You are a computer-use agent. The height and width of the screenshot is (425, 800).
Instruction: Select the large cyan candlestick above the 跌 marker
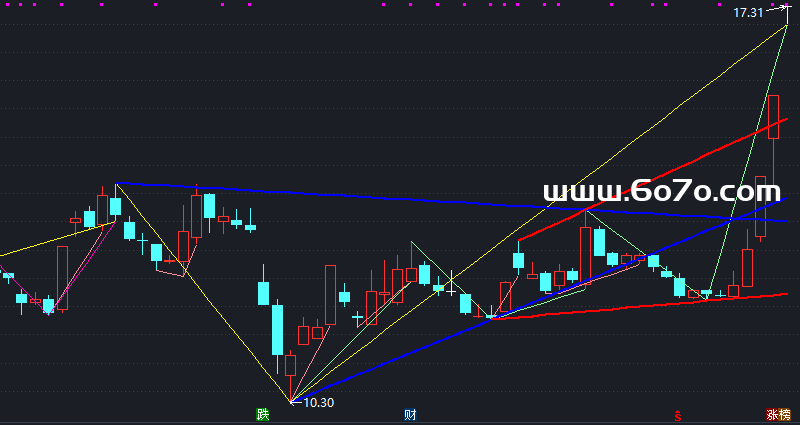tap(277, 329)
